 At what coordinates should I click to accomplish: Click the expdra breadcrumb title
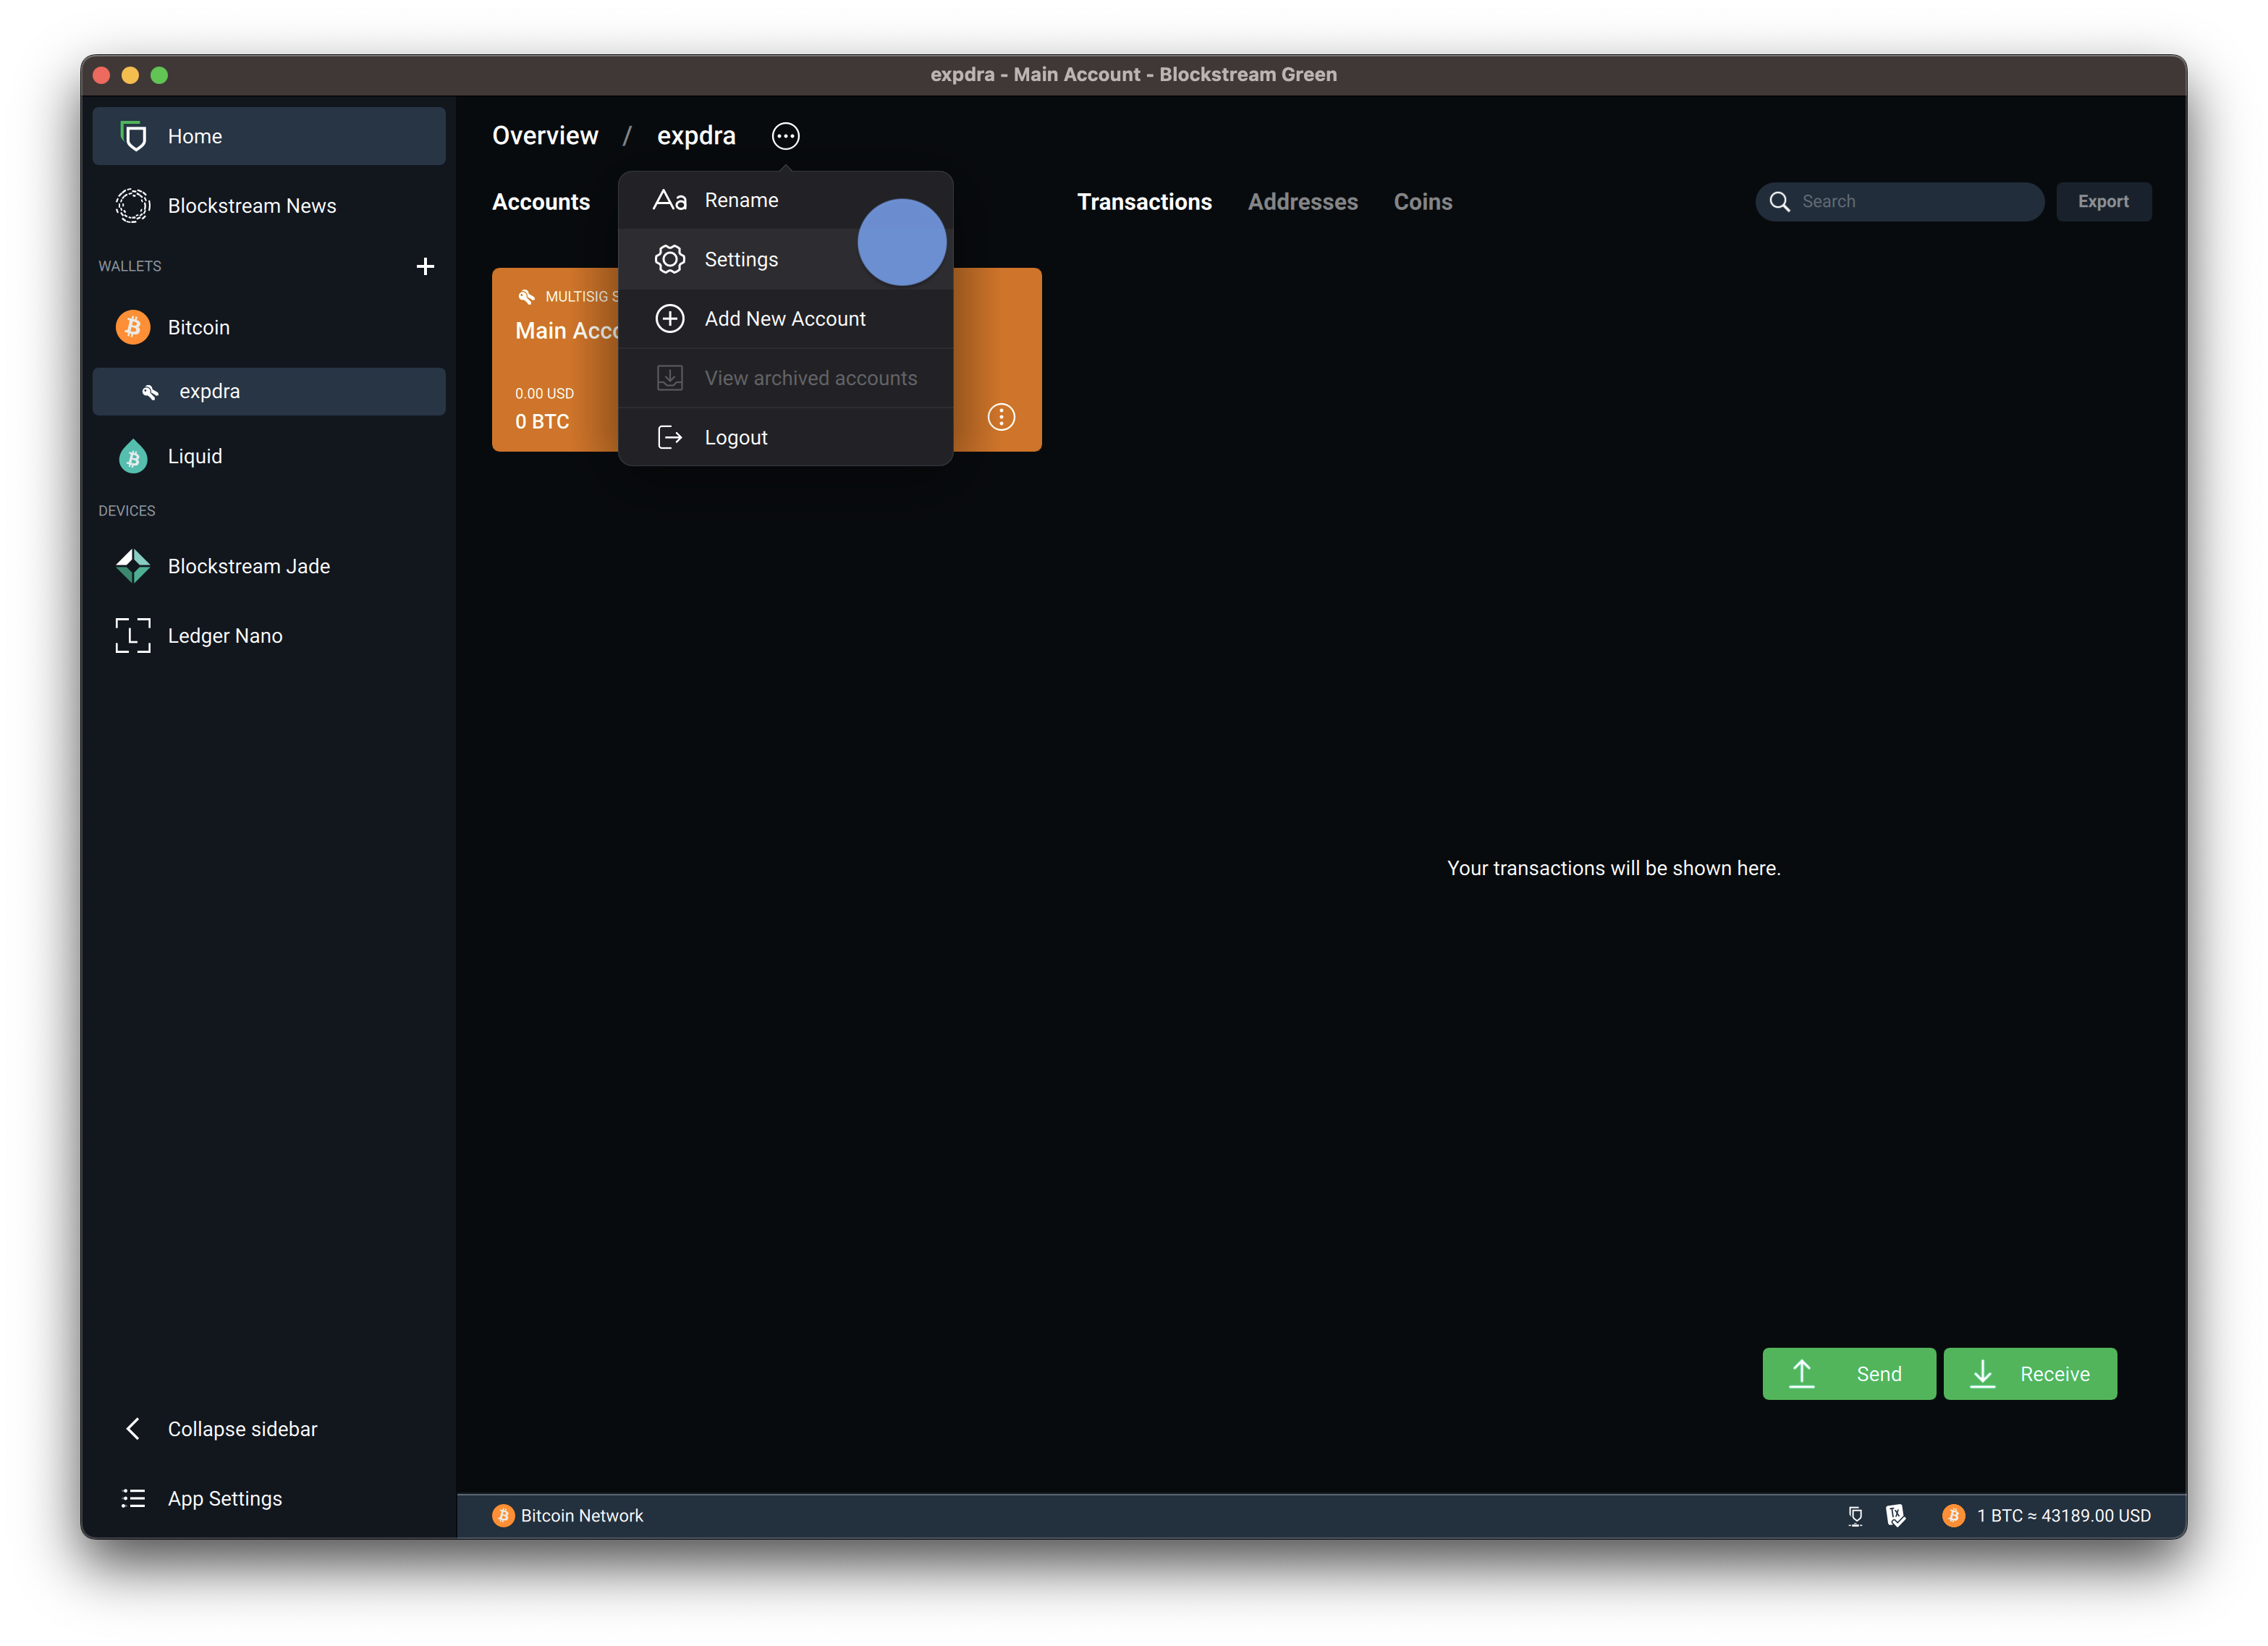(x=696, y=136)
